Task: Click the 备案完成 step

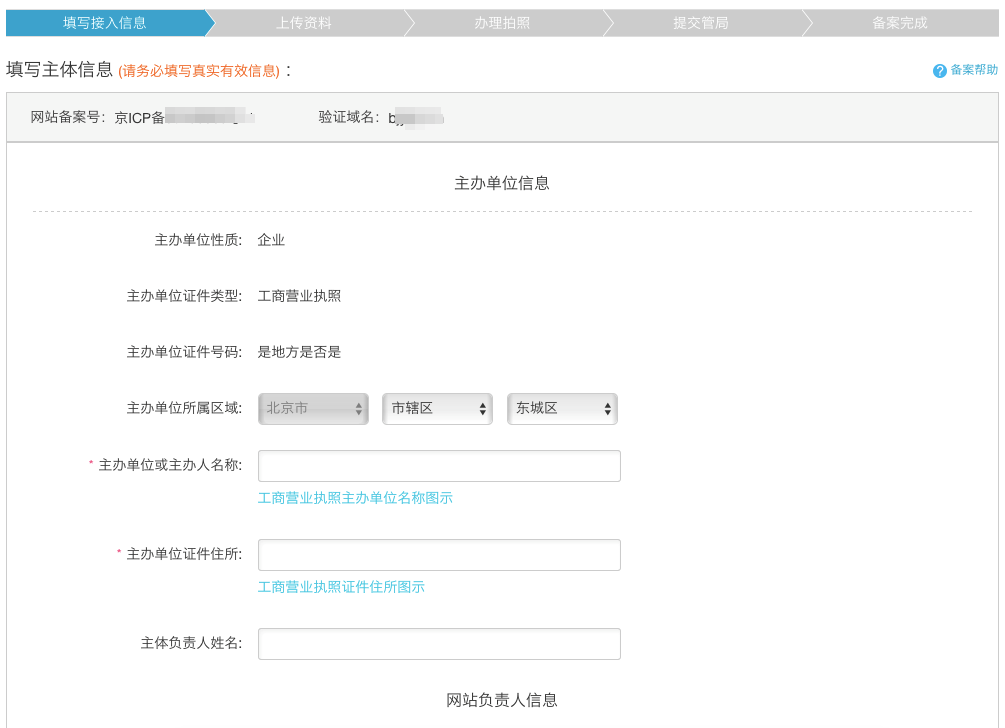Action: (898, 21)
